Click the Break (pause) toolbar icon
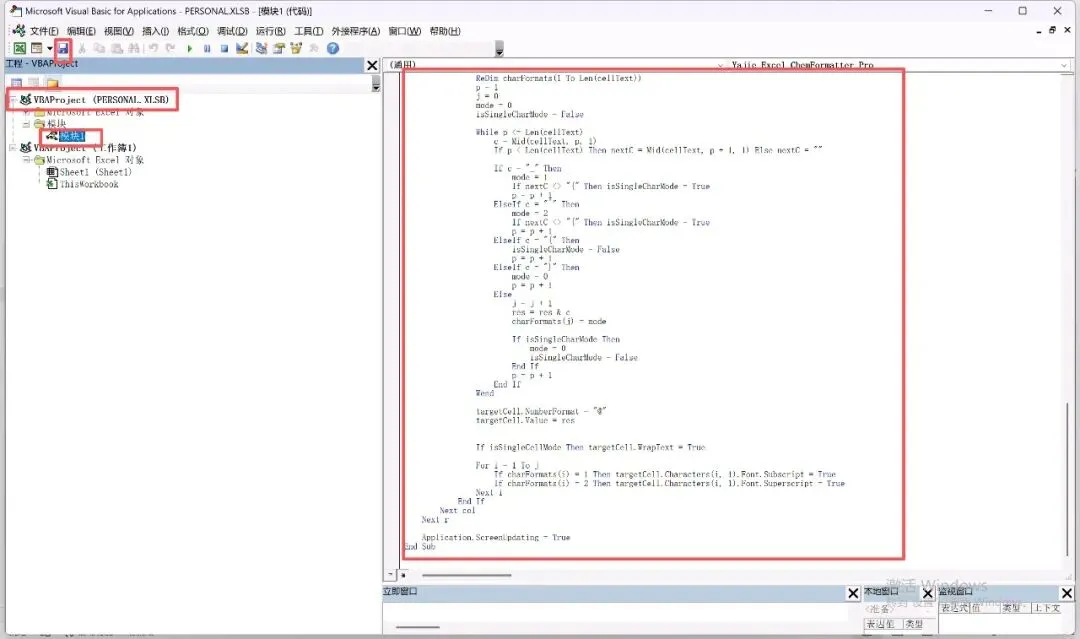This screenshot has height=639, width=1080. click(207, 48)
